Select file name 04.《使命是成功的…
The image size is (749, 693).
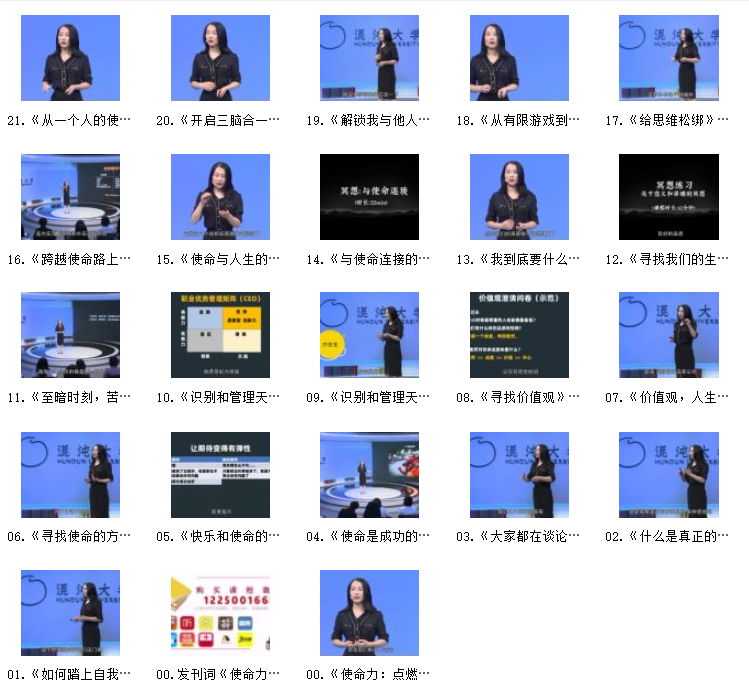pos(368,536)
